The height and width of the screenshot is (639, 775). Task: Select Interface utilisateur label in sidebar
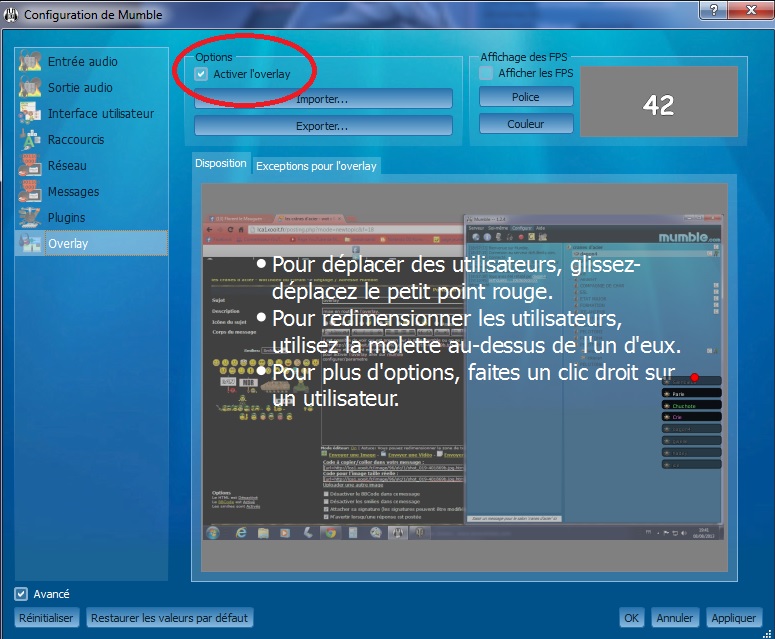tap(101, 114)
